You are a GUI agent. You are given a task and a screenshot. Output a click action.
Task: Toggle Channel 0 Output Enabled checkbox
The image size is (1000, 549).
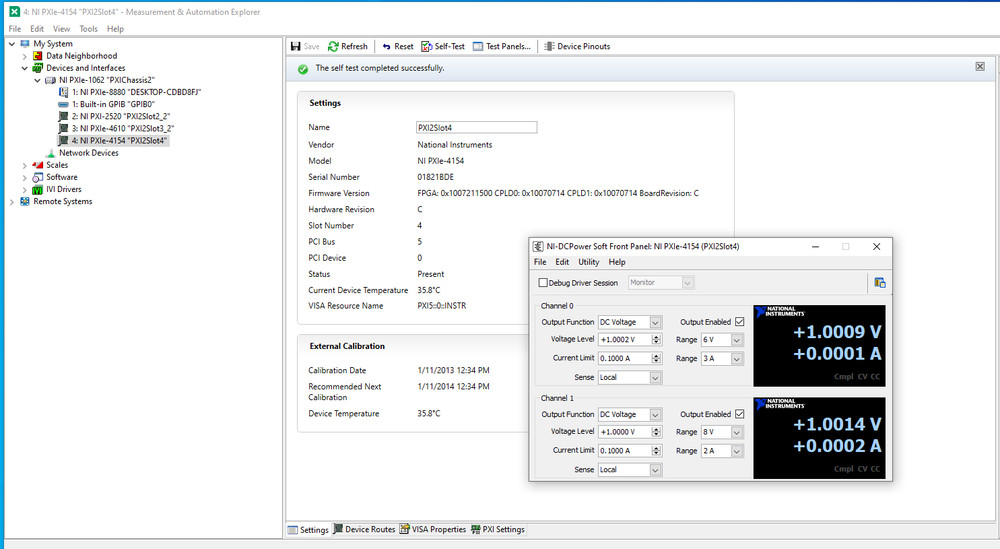click(x=739, y=322)
